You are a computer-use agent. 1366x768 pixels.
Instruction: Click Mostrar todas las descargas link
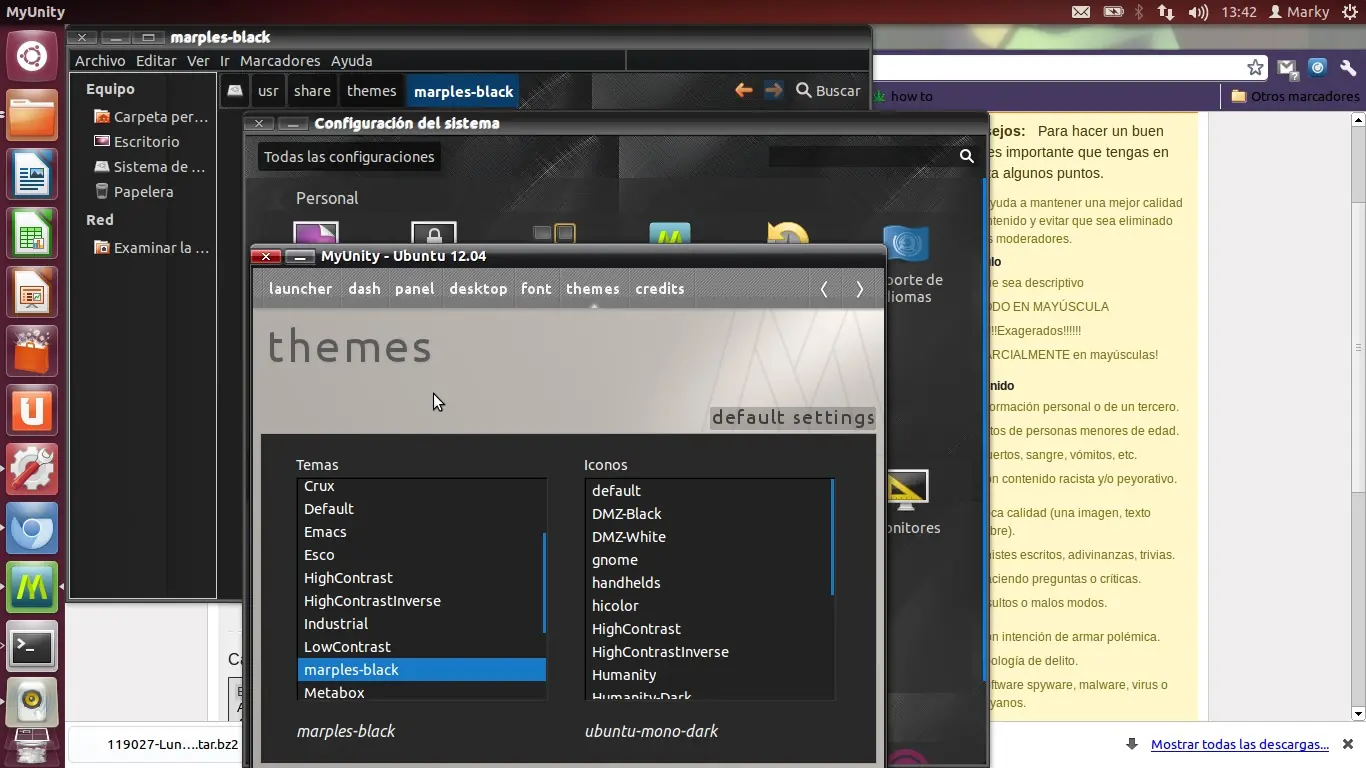(1240, 744)
